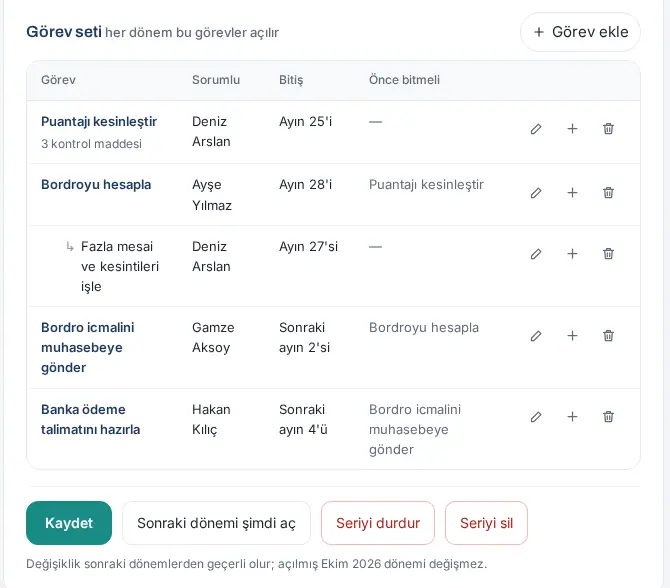The width and height of the screenshot is (670, 588).
Task: Edit the Puantajı kesinleştir task
Action: coord(536,129)
